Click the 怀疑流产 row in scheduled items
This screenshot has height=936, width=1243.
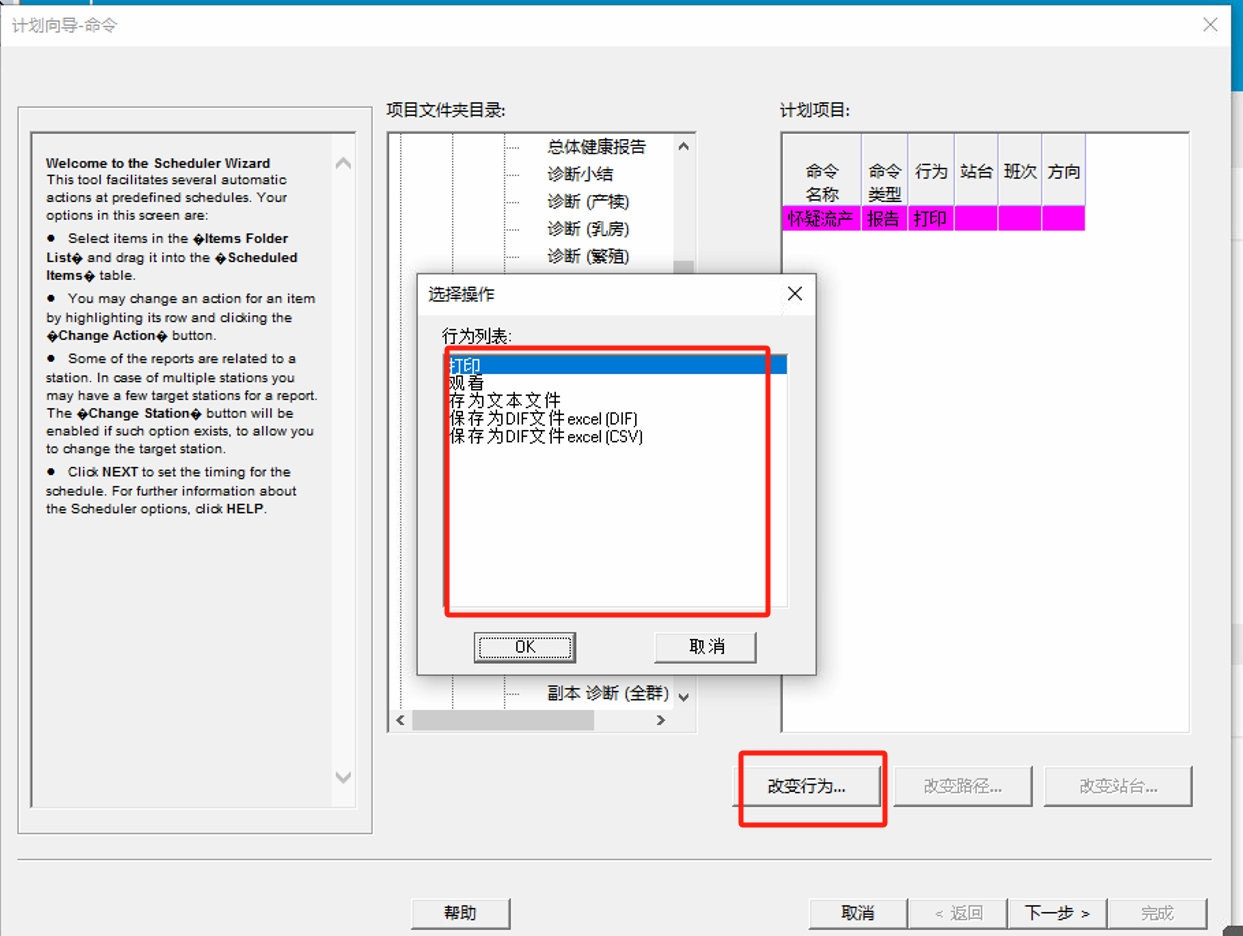pyautogui.click(x=819, y=218)
